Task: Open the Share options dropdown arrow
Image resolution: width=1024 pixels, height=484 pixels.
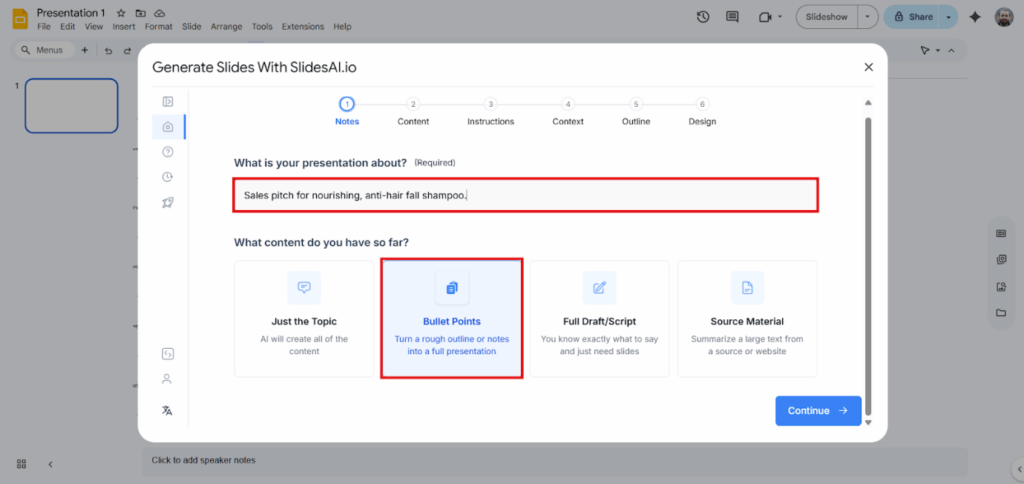Action: point(949,17)
